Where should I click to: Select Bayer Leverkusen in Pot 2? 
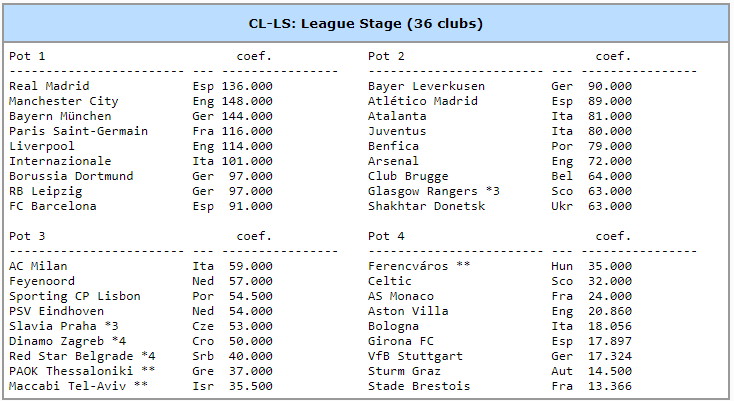[426, 86]
